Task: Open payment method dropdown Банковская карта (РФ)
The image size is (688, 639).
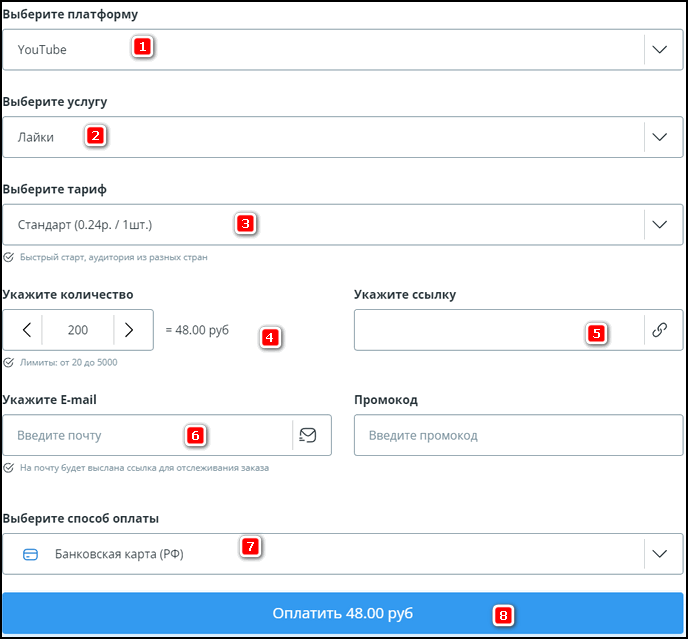Action: pyautogui.click(x=343, y=554)
